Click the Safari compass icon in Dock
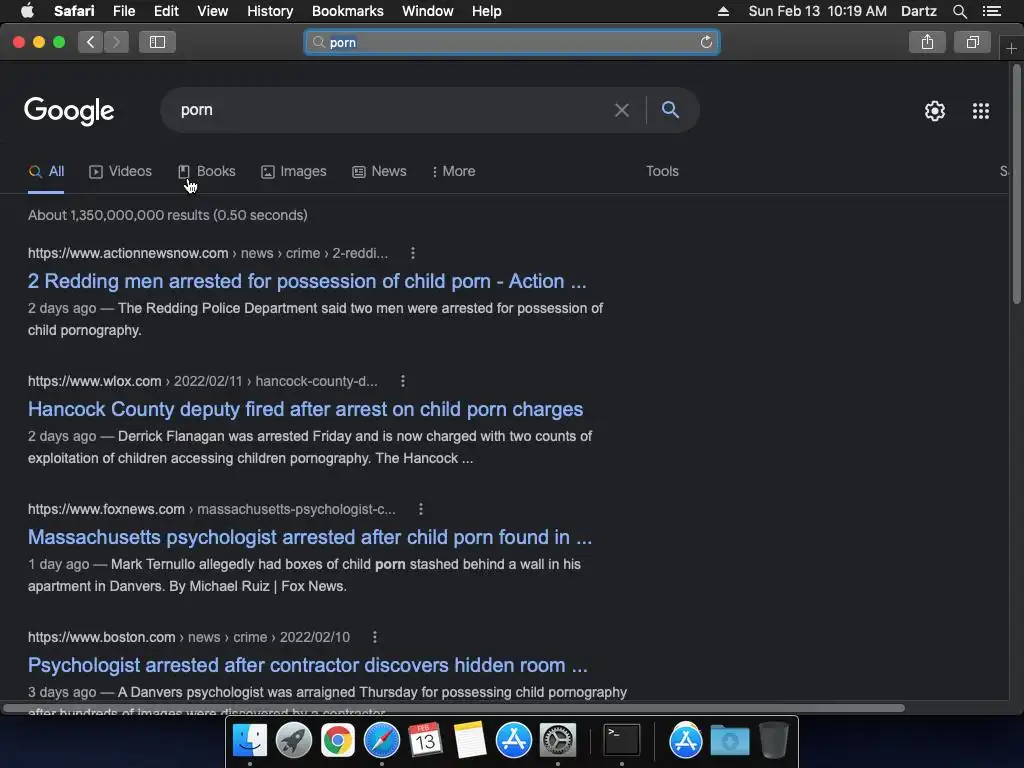This screenshot has height=768, width=1024. click(381, 741)
